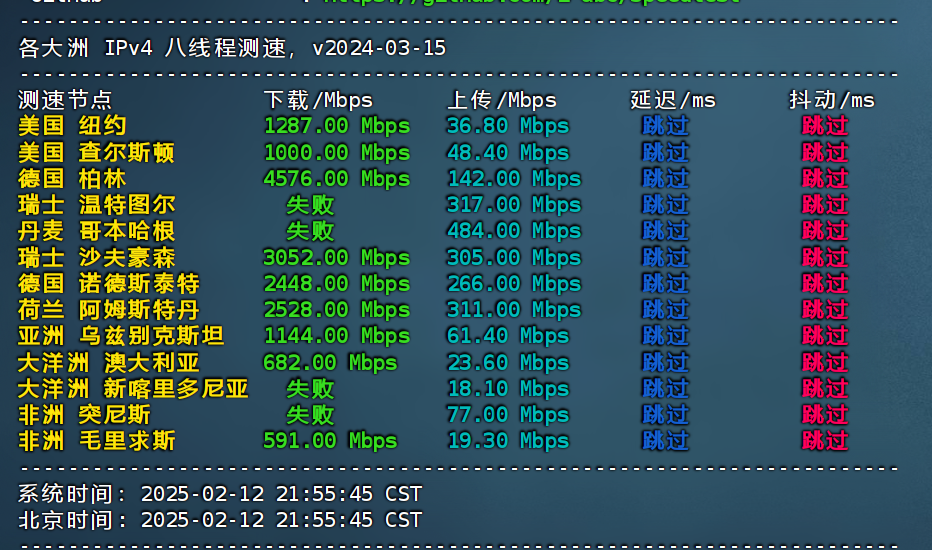
Task: Click upload value '317.00 Mbps'
Action: point(514,205)
